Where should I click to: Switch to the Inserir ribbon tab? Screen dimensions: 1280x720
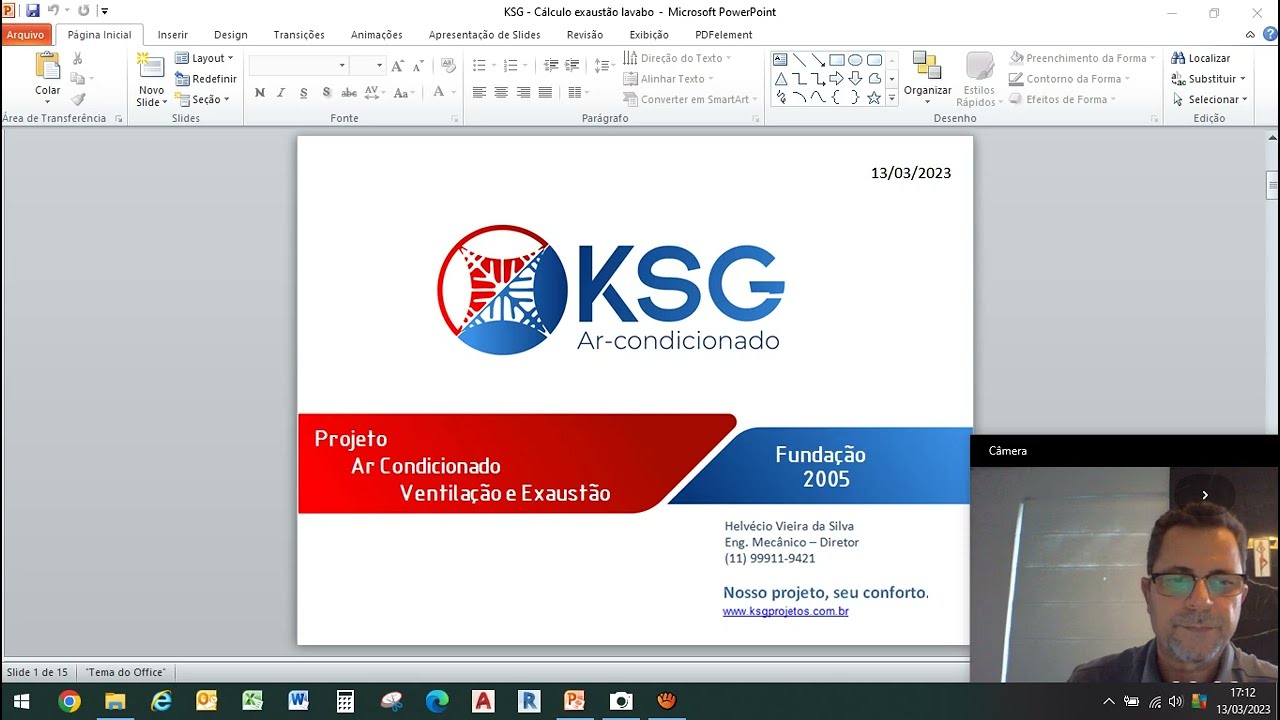pyautogui.click(x=173, y=35)
